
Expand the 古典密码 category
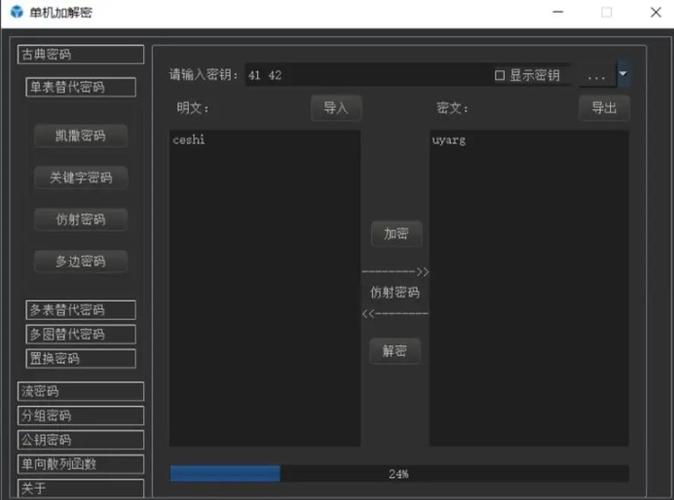click(81, 54)
